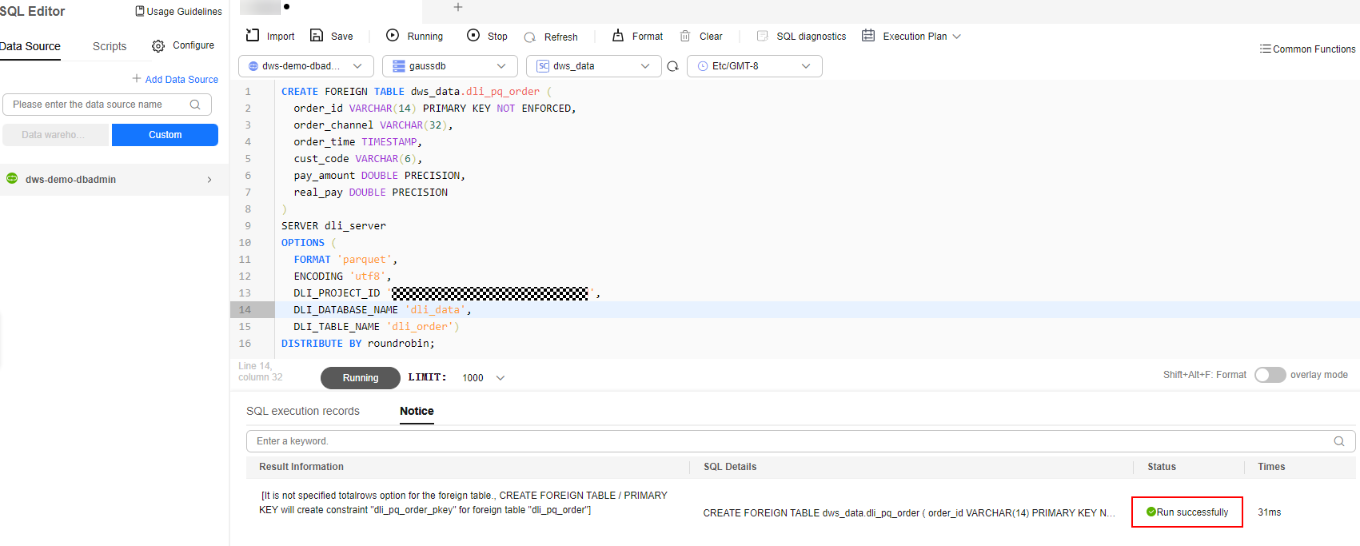Click the Execution Plan calendar icon
This screenshot has width=1360, height=546.
(868, 35)
